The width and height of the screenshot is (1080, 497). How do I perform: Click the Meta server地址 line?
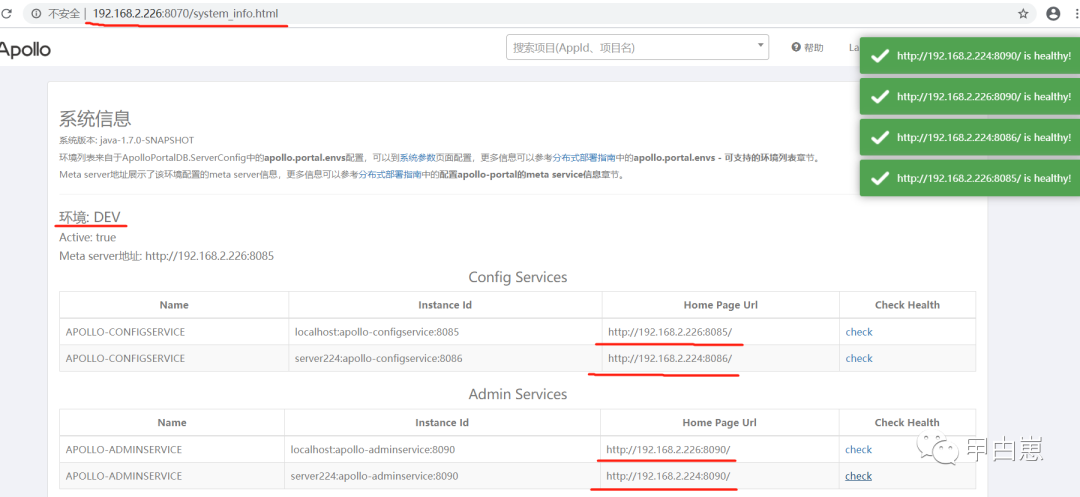[167, 255]
